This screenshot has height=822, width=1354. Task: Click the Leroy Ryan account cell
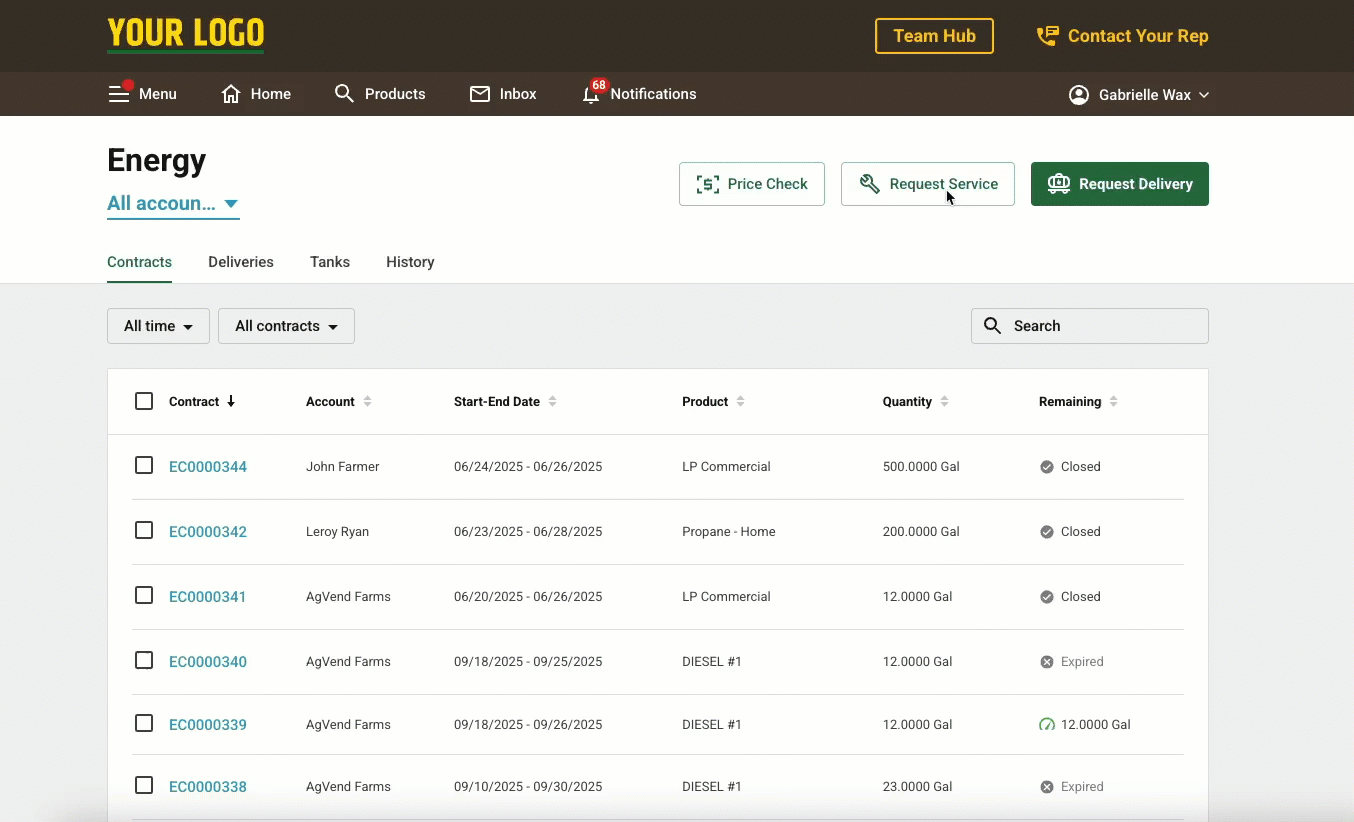(x=338, y=532)
